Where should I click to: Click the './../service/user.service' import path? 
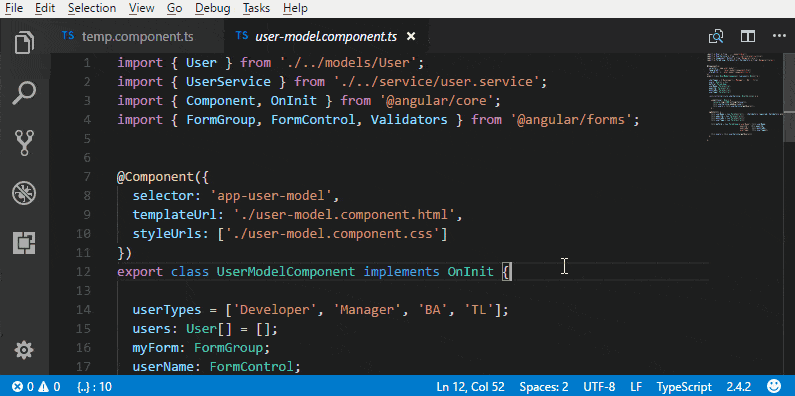436,82
